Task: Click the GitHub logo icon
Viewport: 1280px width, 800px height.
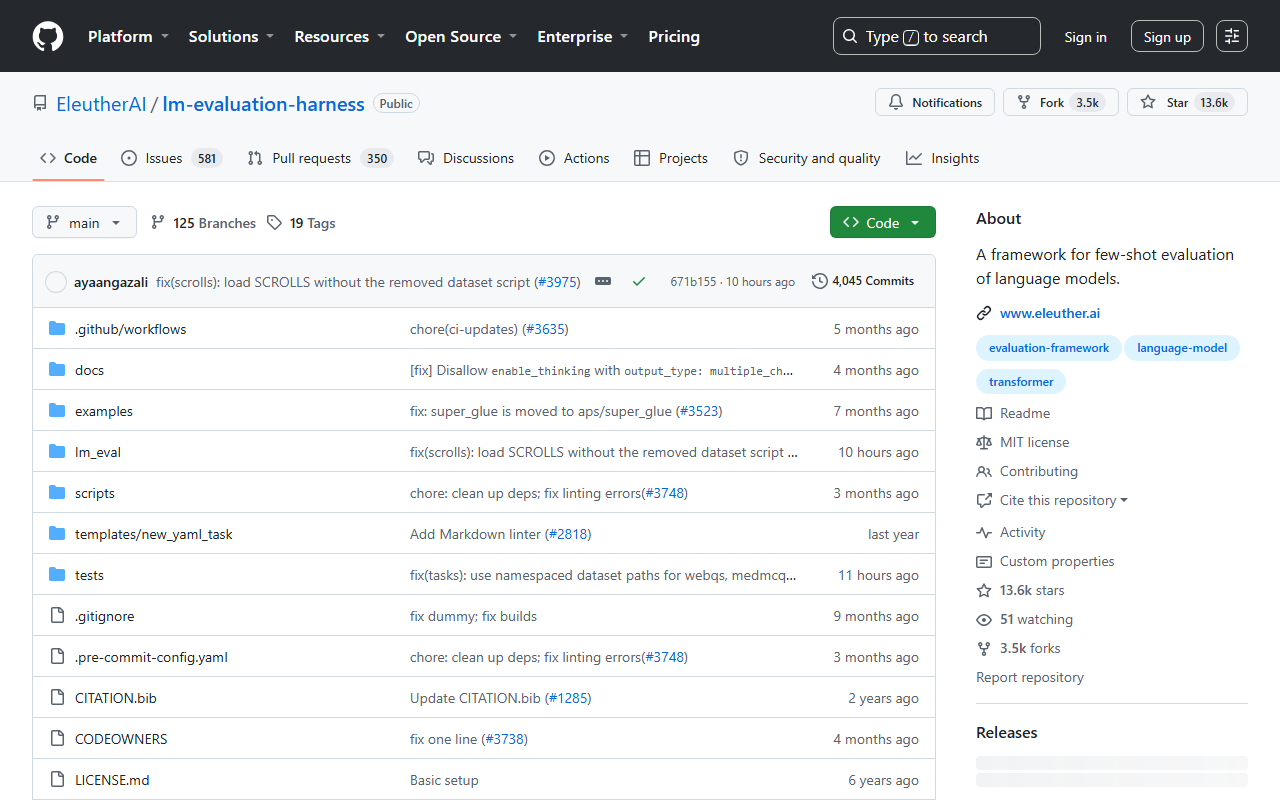Action: tap(48, 37)
